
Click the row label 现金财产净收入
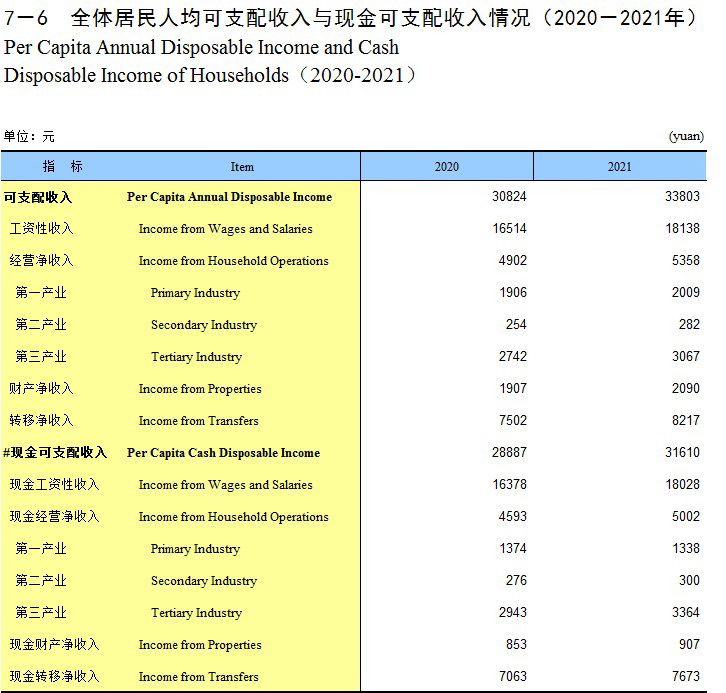coord(54,644)
